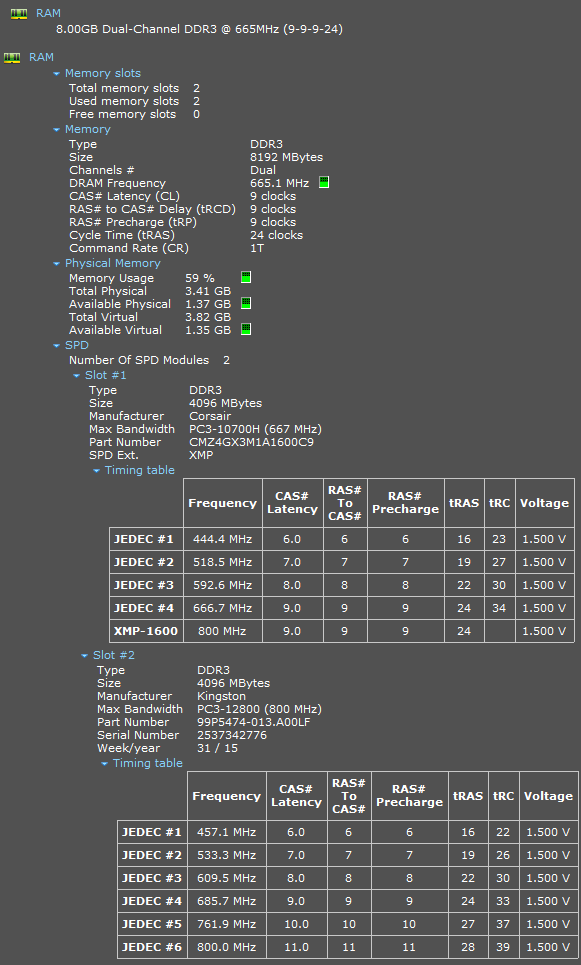Select the JEDEC #6 row header
The height and width of the screenshot is (965, 581).
tap(152, 947)
